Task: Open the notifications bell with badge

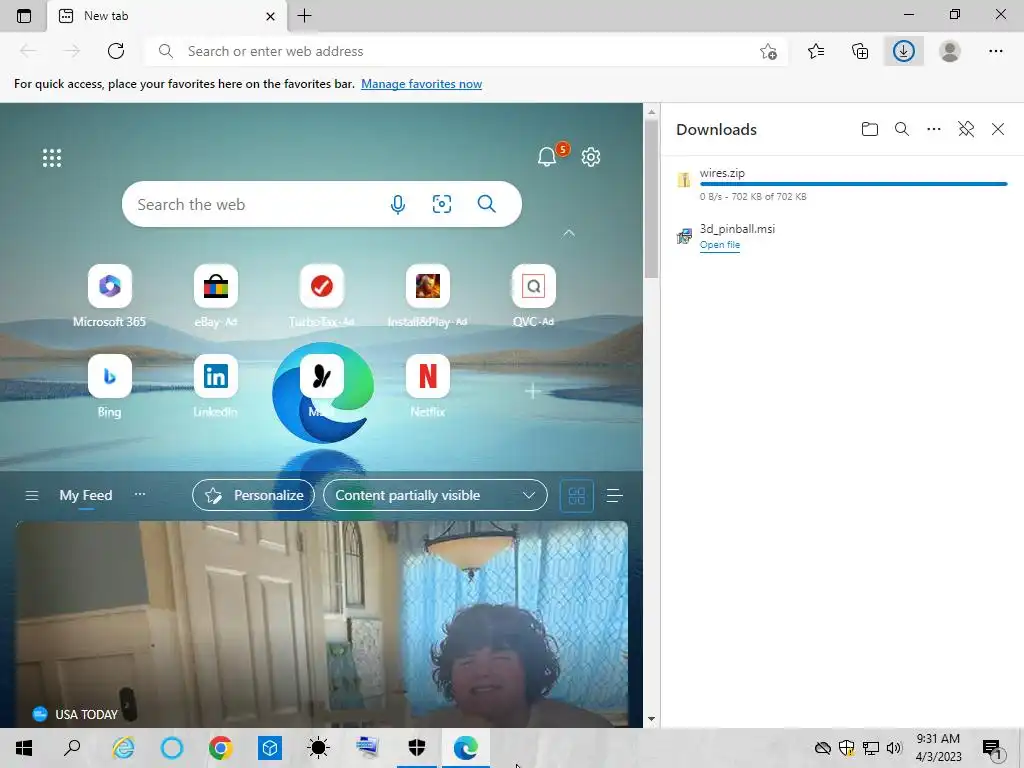Action: [548, 155]
